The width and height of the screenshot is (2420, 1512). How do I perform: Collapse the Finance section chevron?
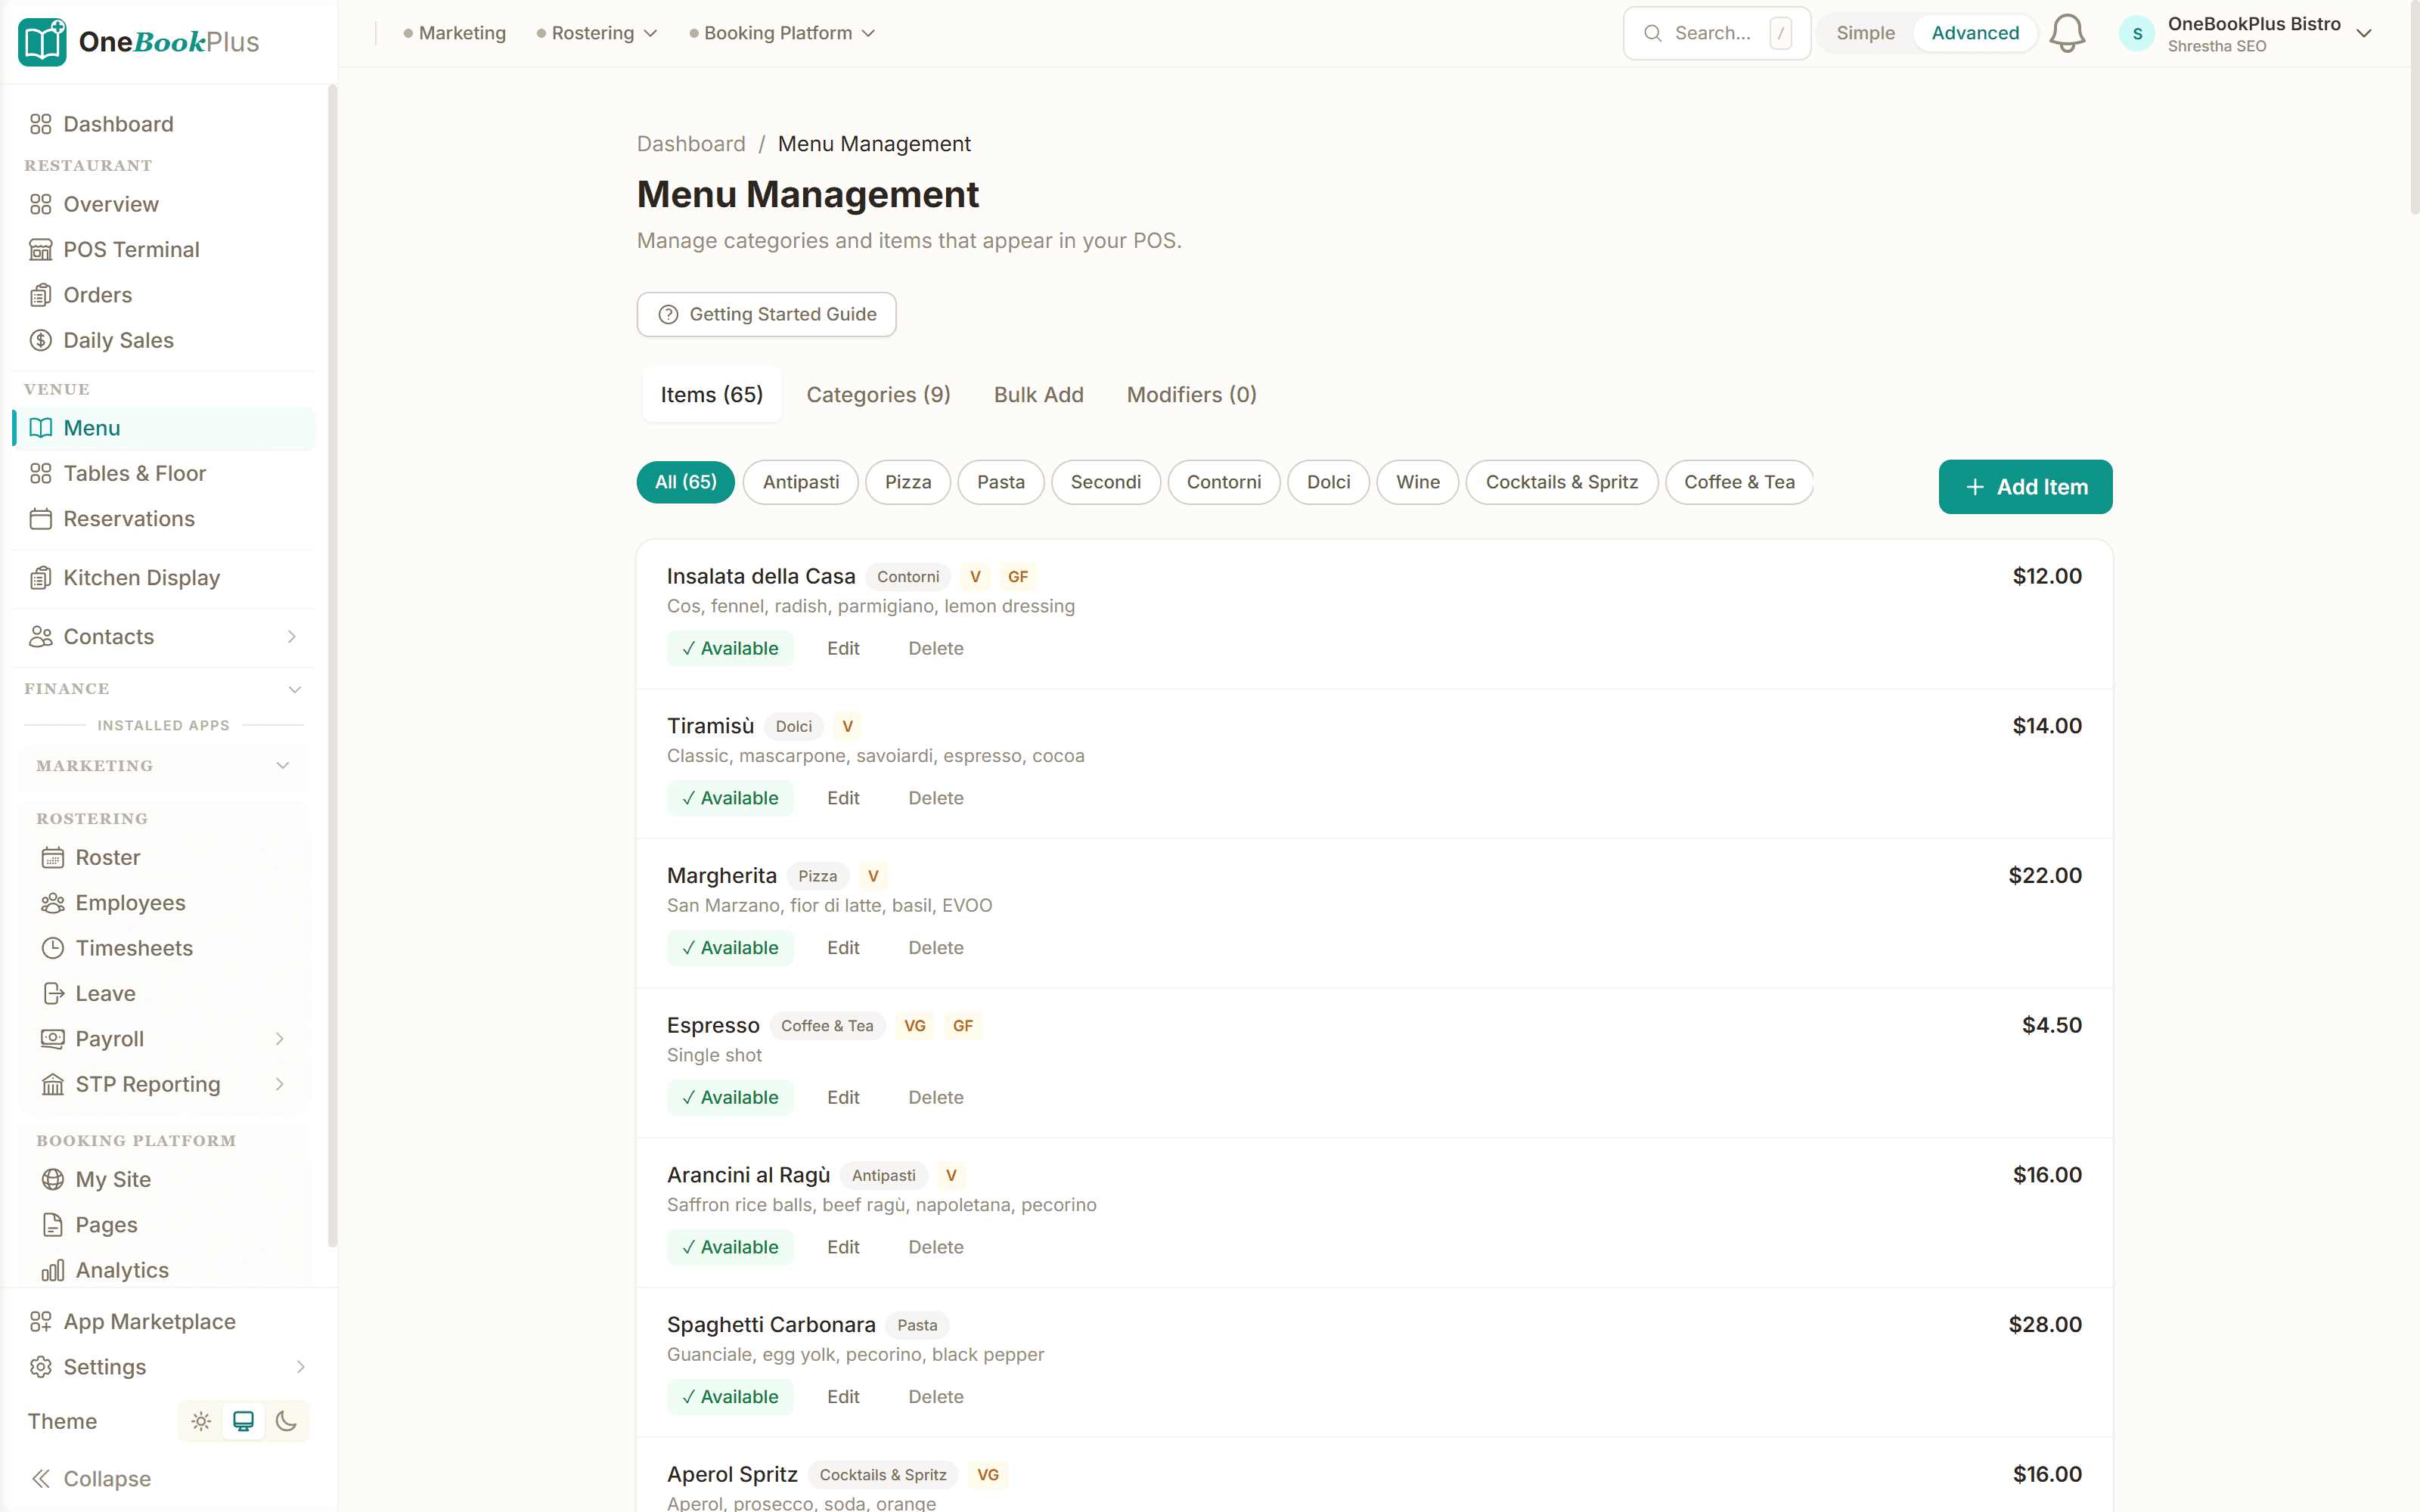click(294, 689)
